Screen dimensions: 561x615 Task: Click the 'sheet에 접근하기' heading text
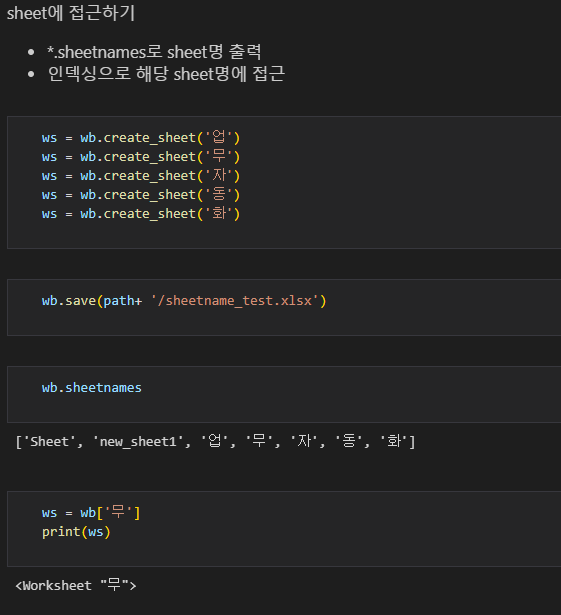(x=71, y=13)
